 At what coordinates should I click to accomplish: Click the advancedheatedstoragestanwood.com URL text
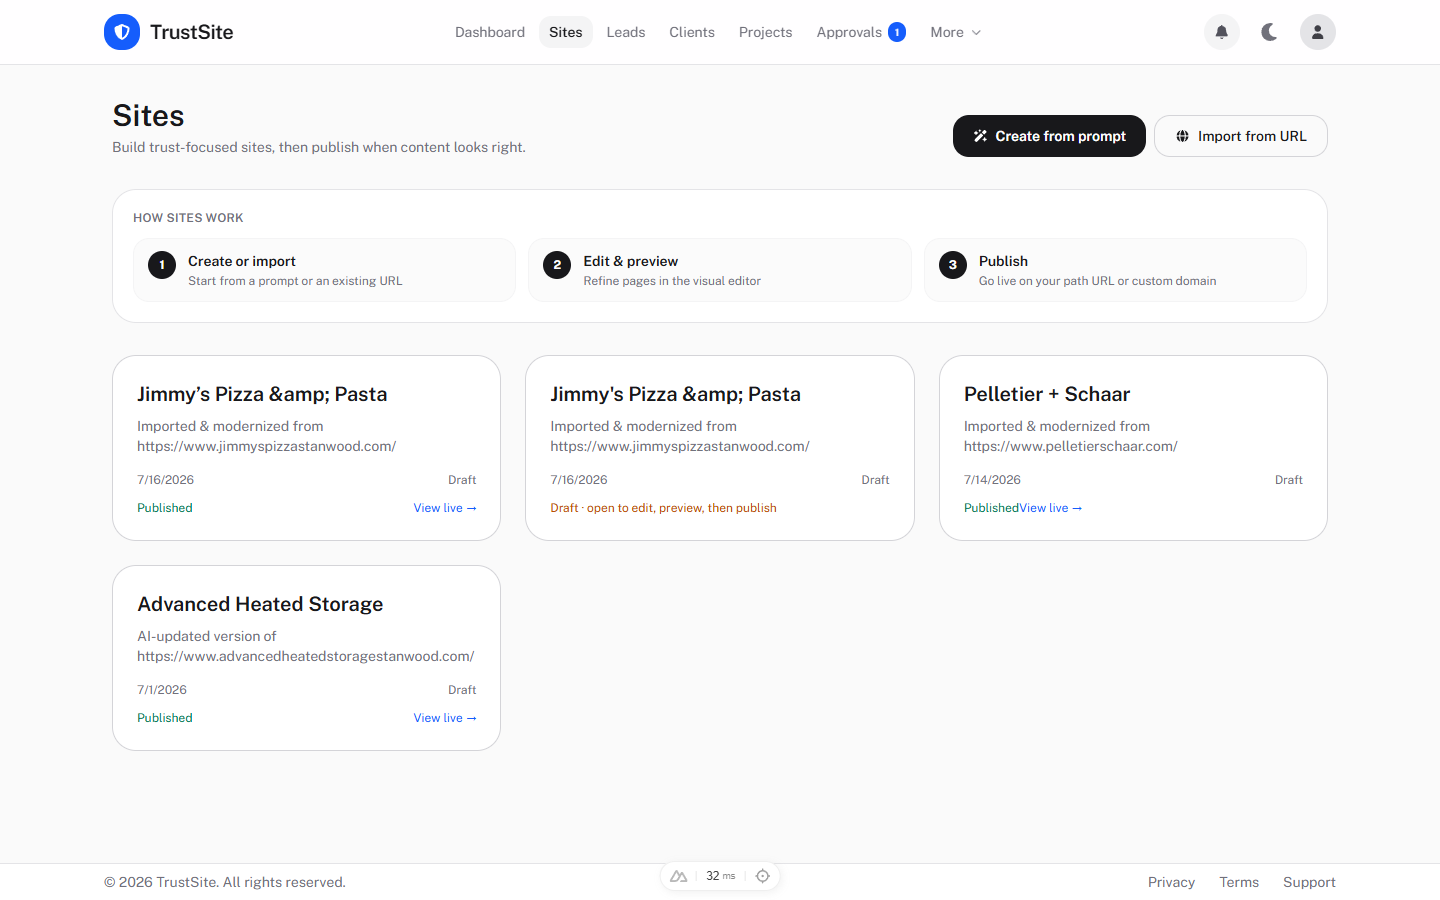coord(306,656)
